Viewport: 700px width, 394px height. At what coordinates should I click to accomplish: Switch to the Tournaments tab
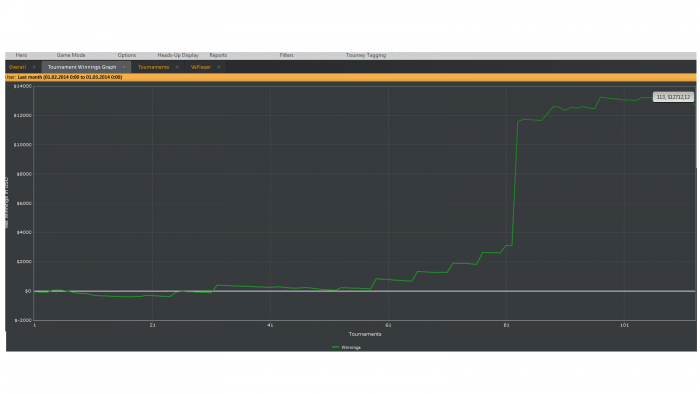pos(154,67)
